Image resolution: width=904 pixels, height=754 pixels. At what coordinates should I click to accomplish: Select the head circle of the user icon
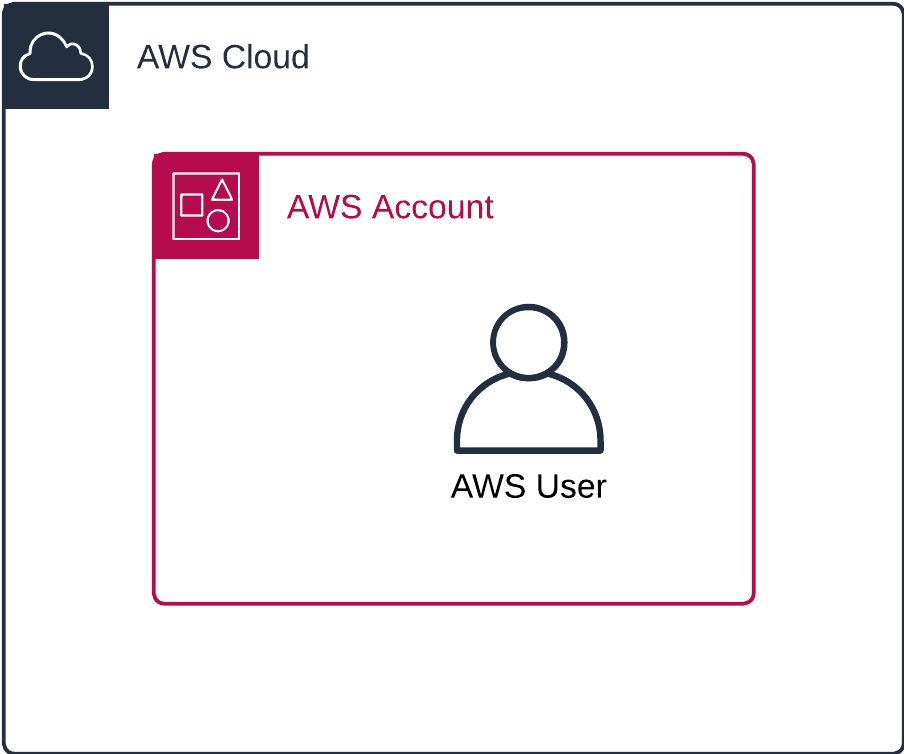(529, 340)
